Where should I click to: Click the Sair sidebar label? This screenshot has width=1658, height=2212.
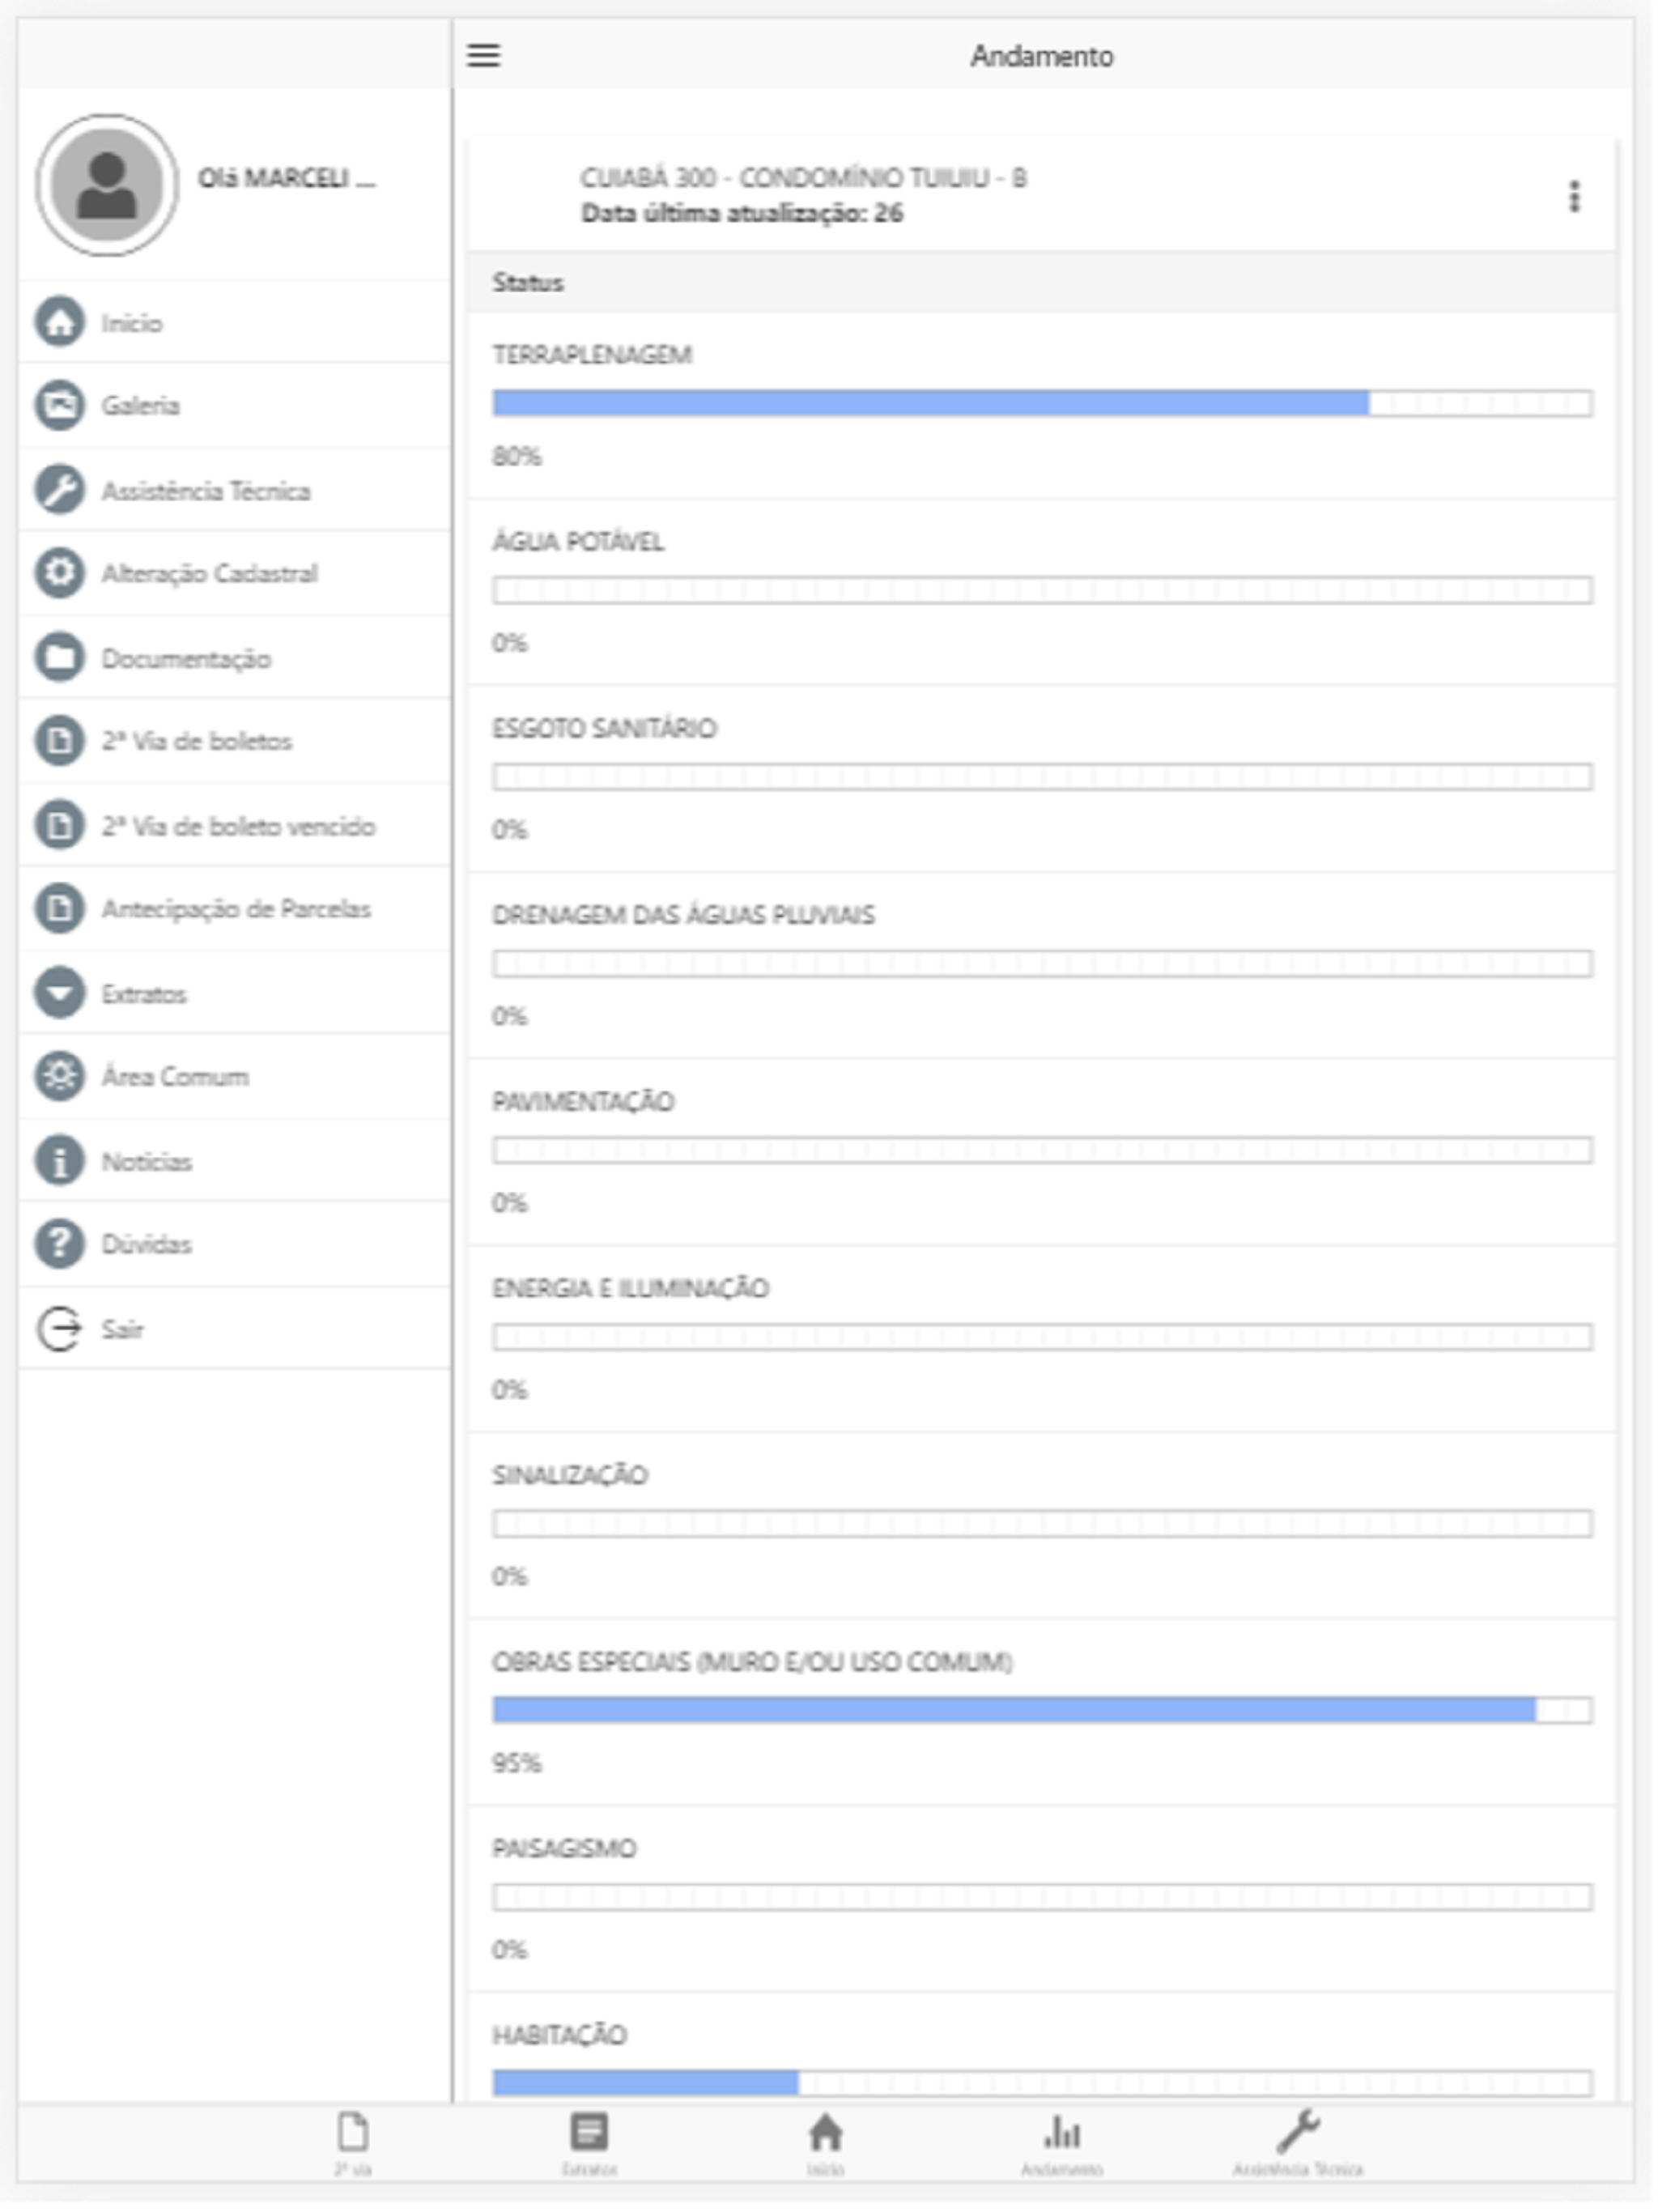[x=122, y=1329]
